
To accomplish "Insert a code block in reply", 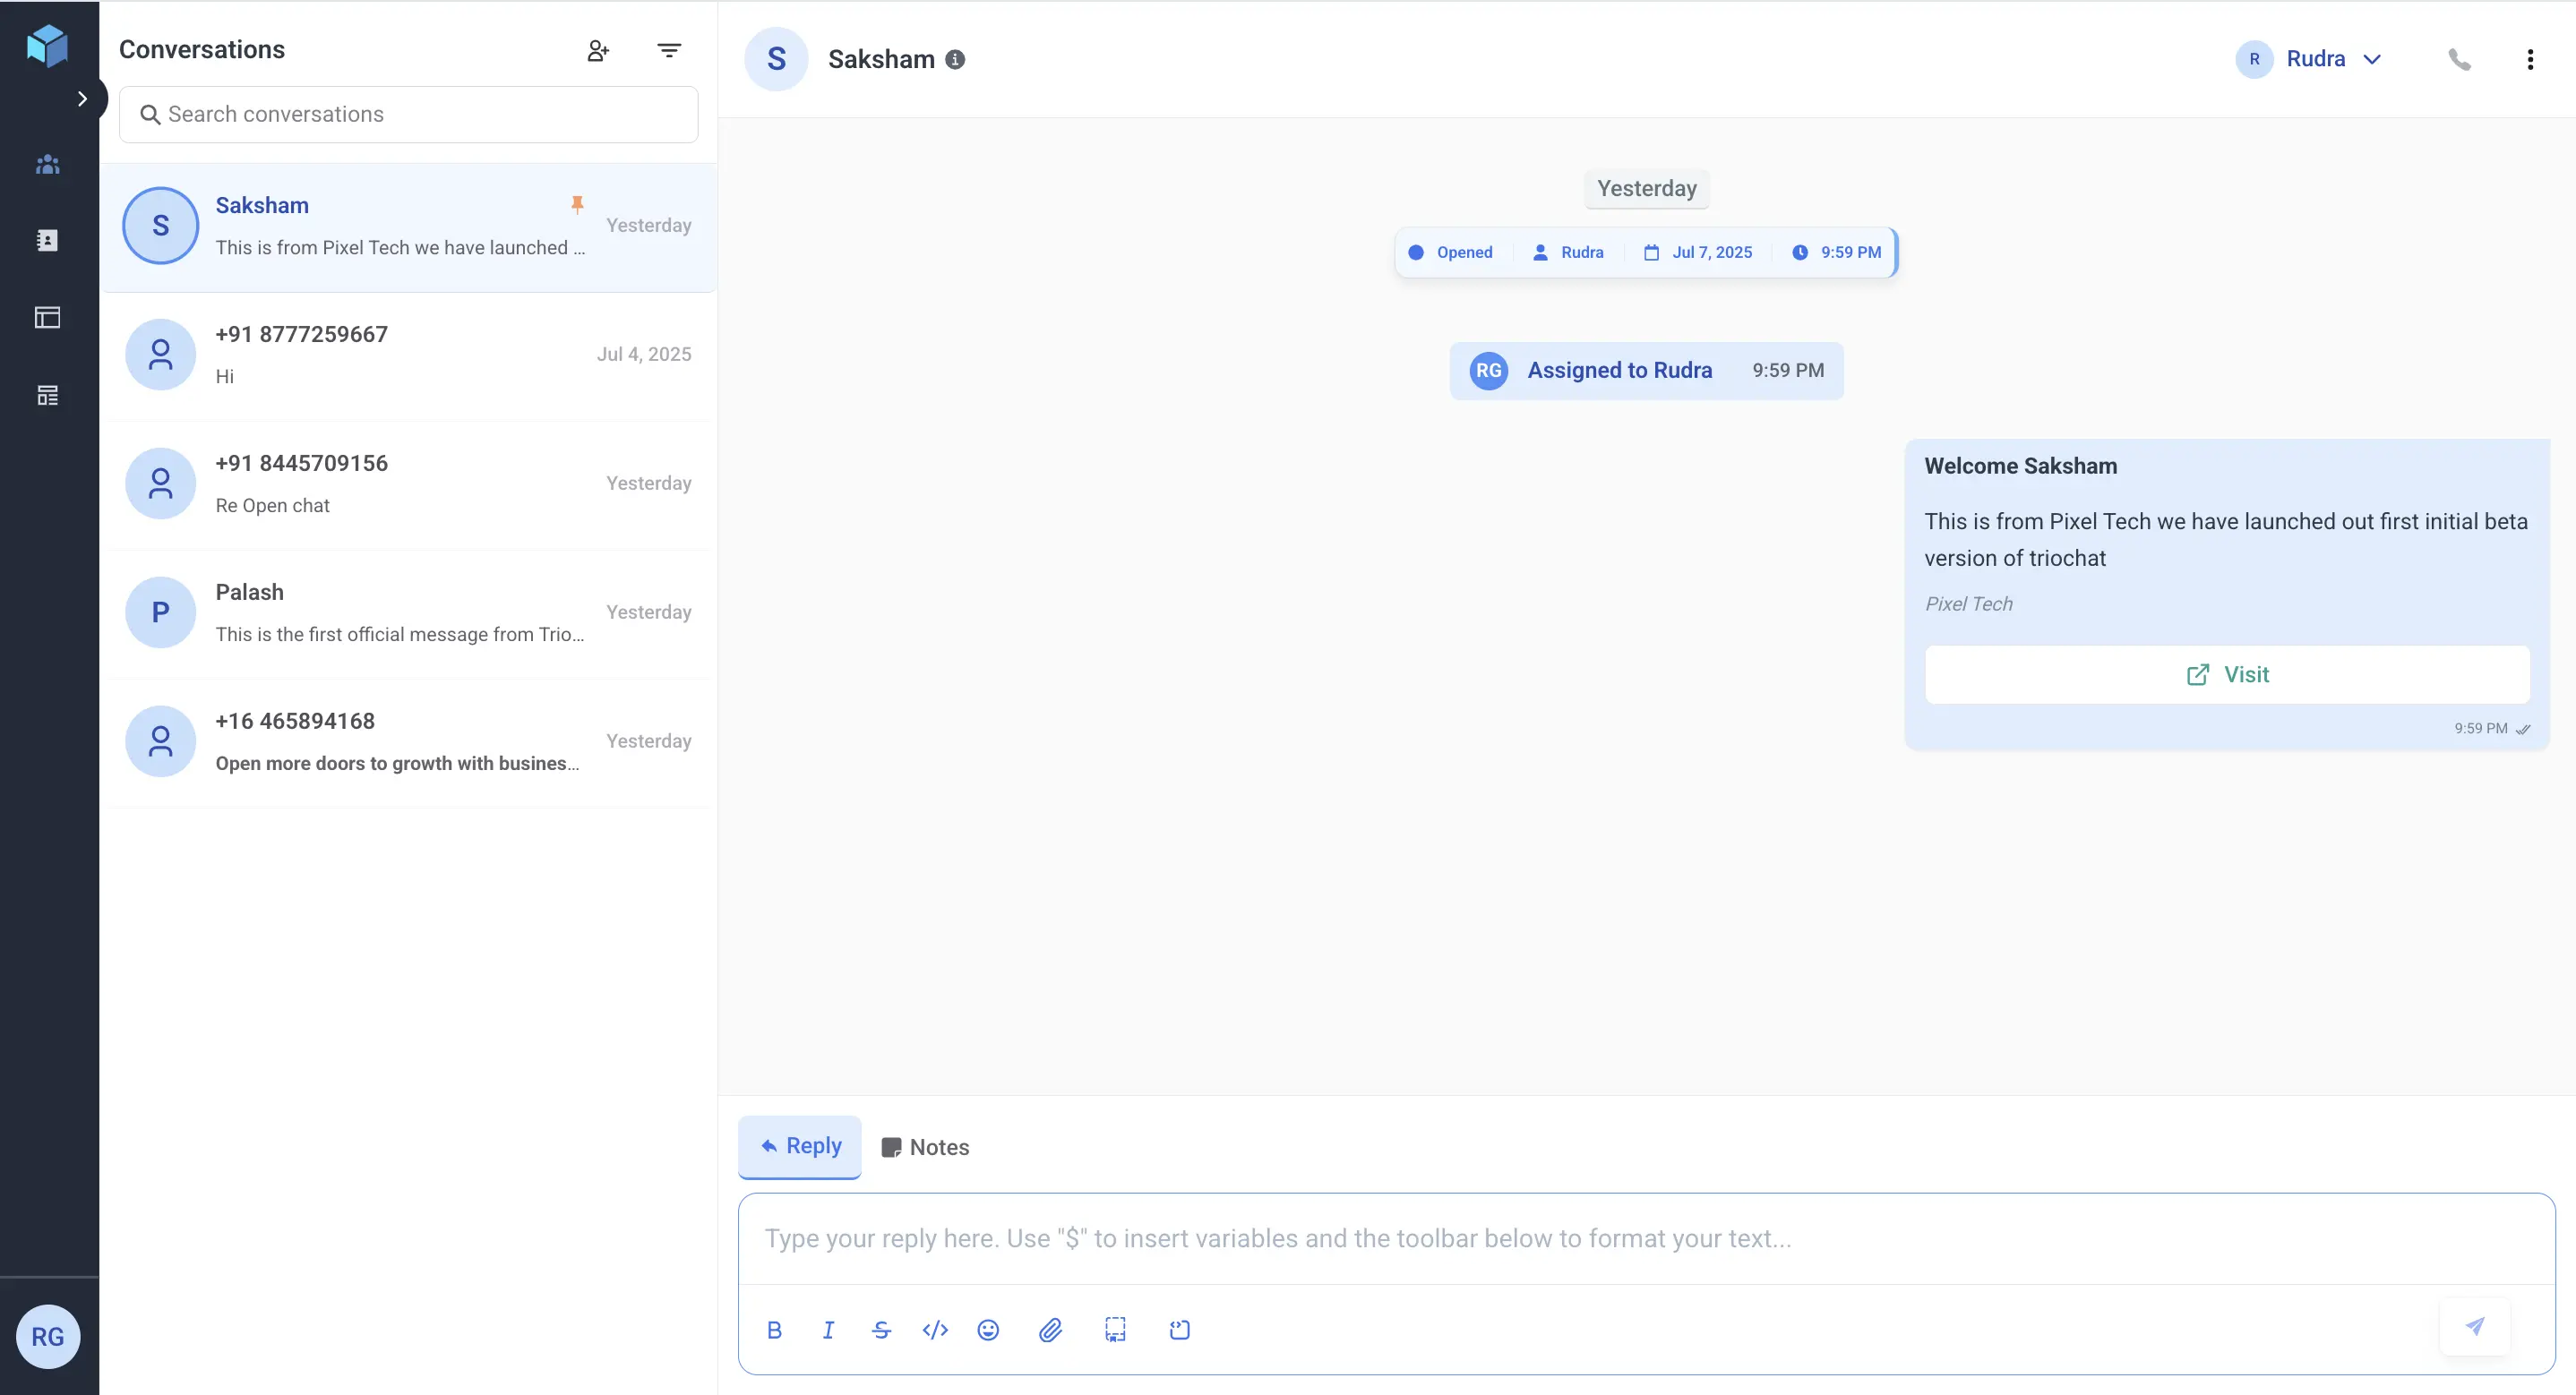I will [x=935, y=1330].
